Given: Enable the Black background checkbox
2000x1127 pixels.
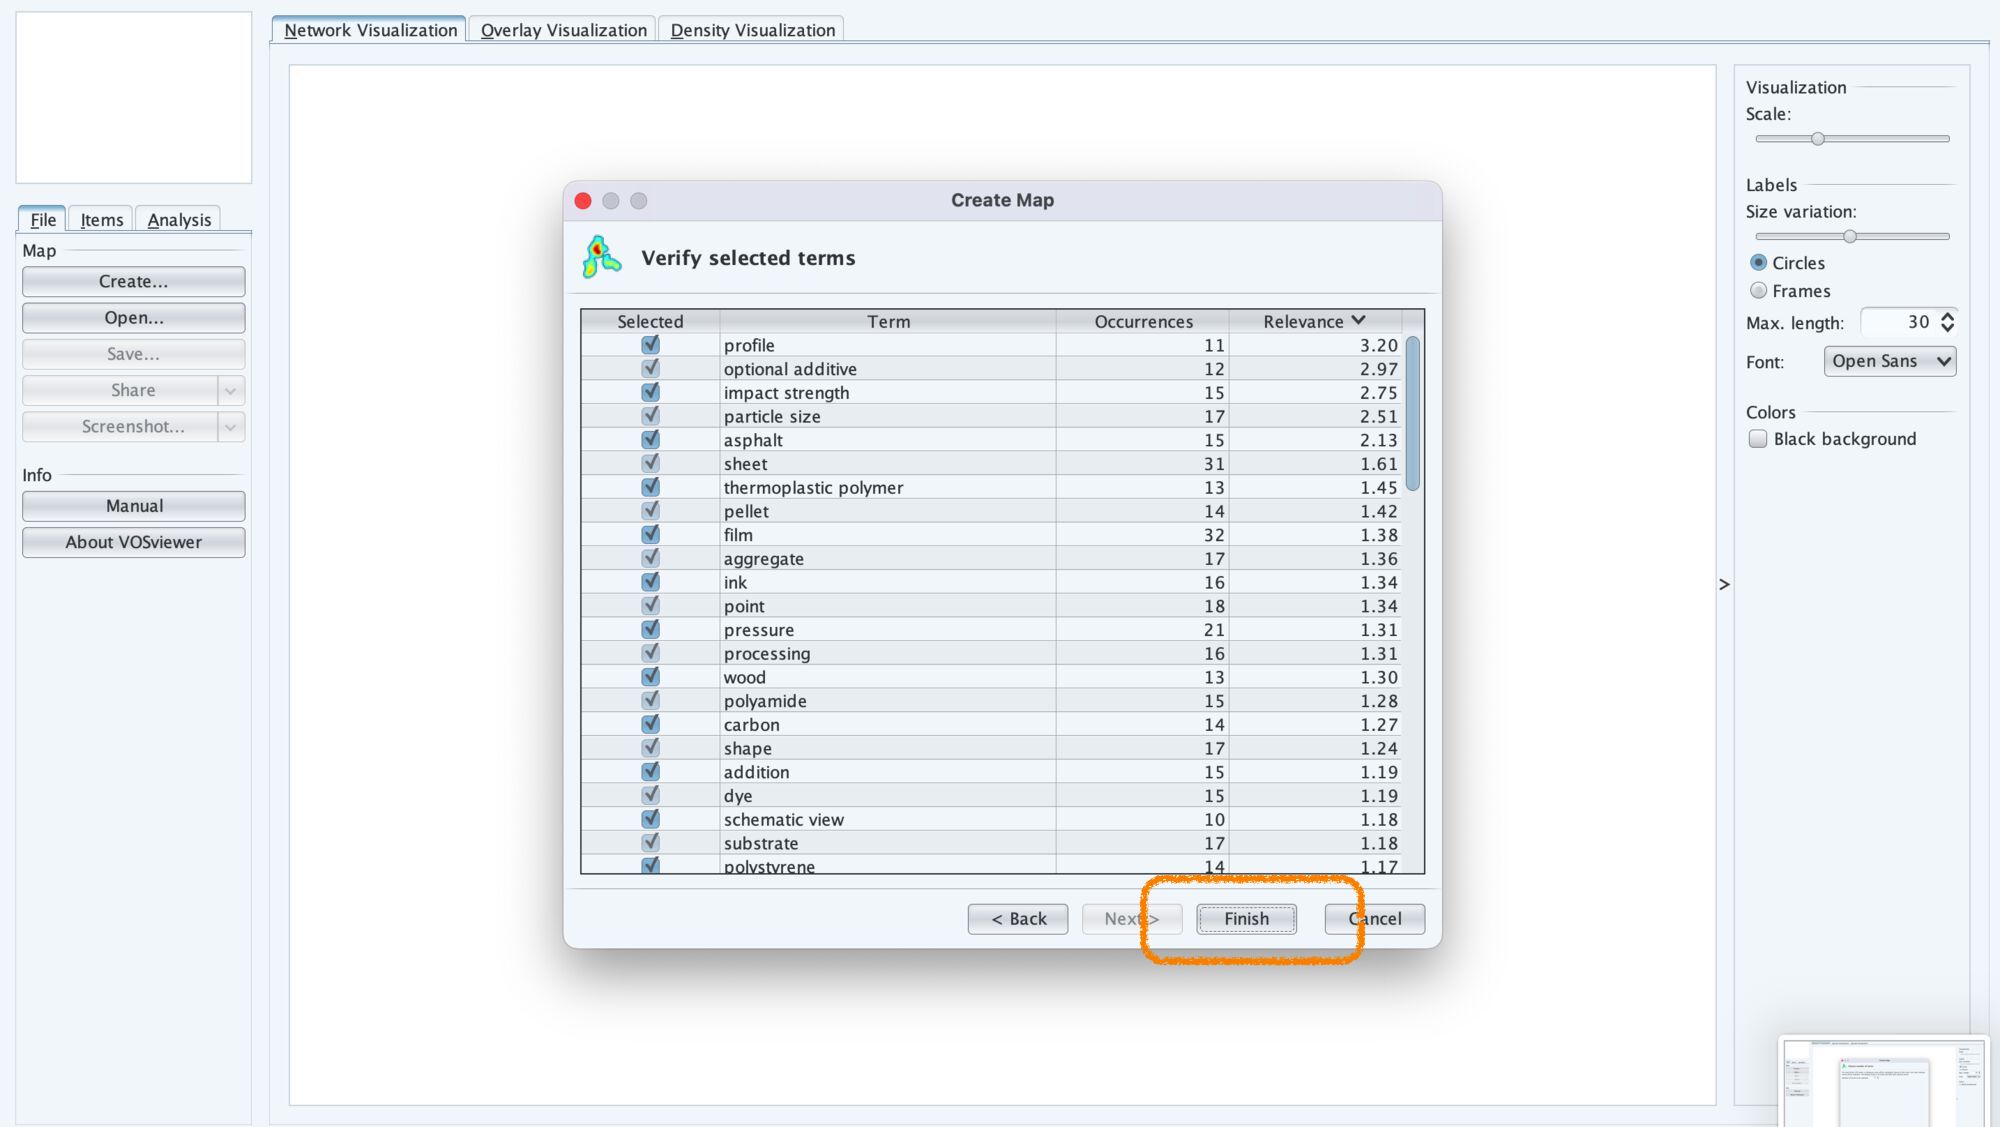Looking at the screenshot, I should 1758,439.
